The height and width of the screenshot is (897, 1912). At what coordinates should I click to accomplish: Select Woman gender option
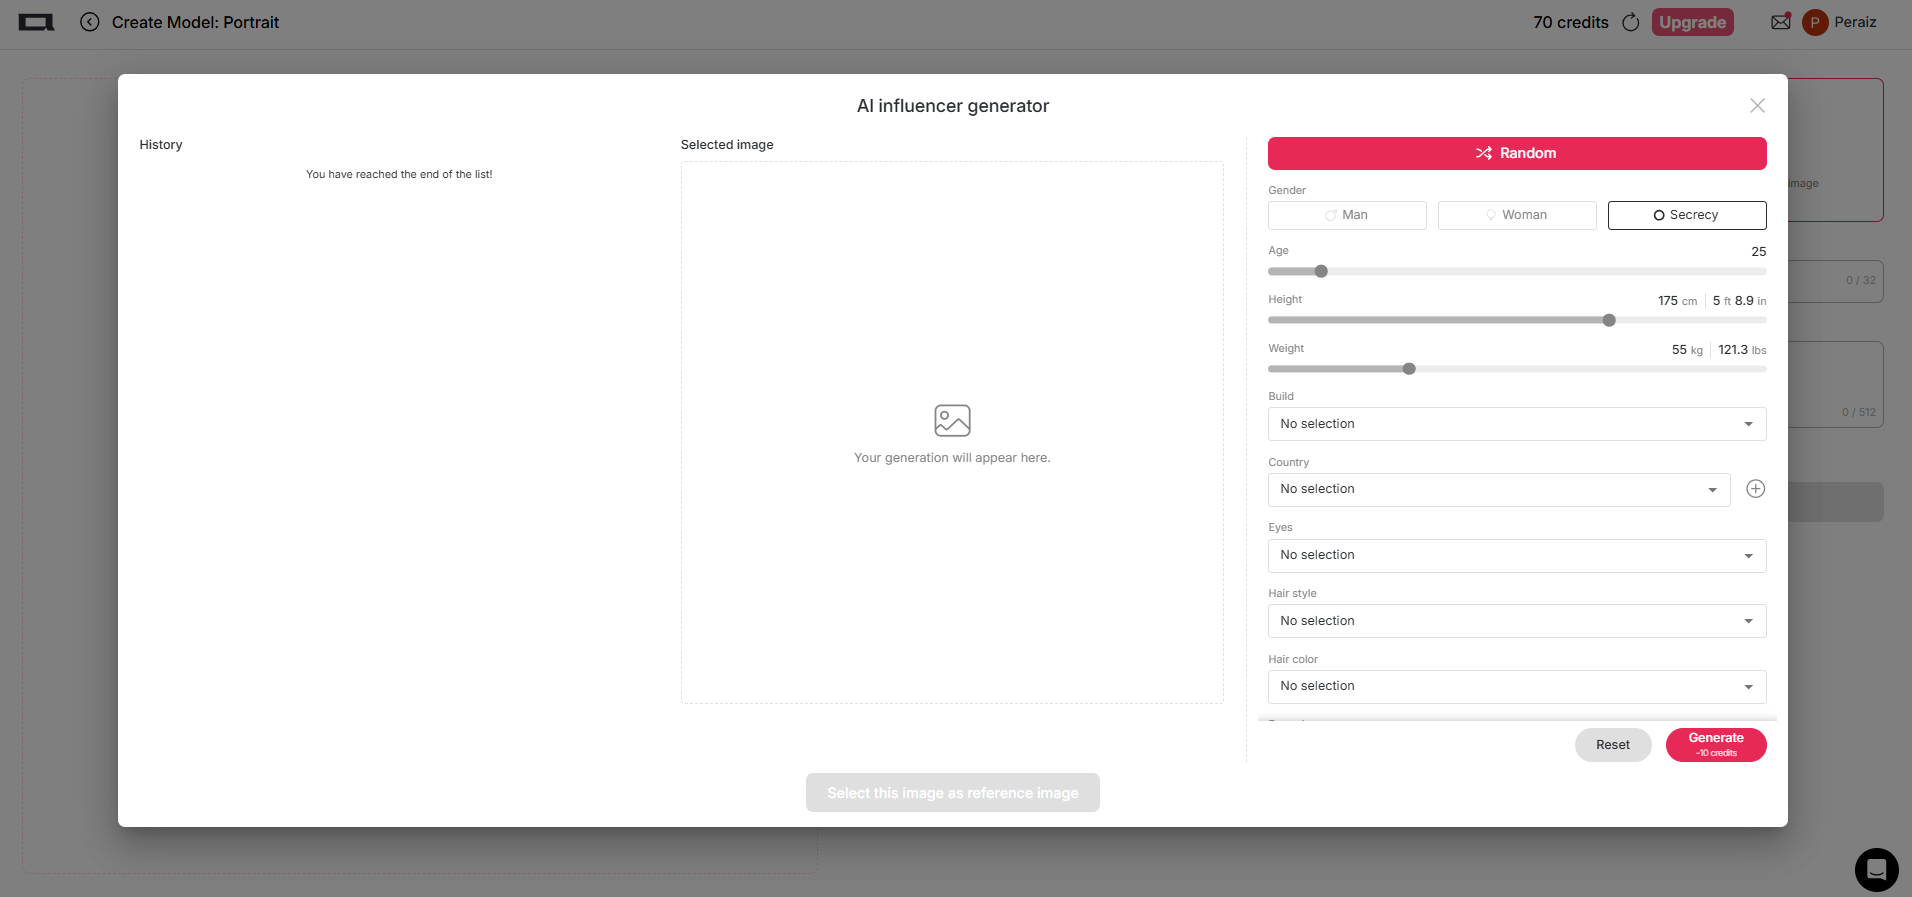(1517, 215)
